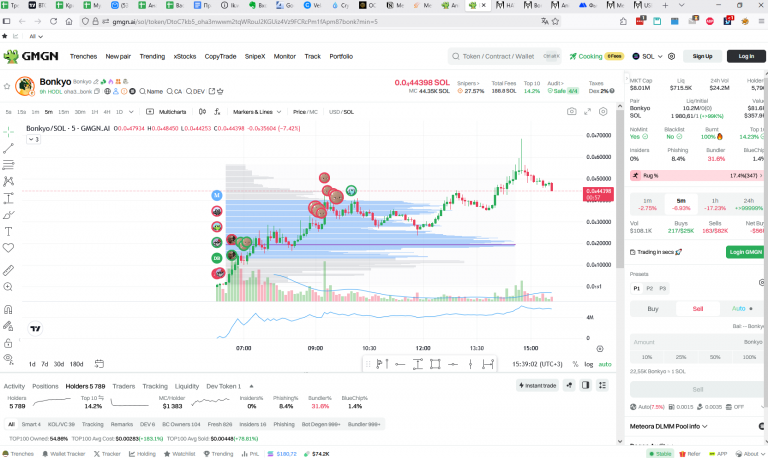Switch to the Activity tab
The image size is (768, 458).
pyautogui.click(x=14, y=386)
